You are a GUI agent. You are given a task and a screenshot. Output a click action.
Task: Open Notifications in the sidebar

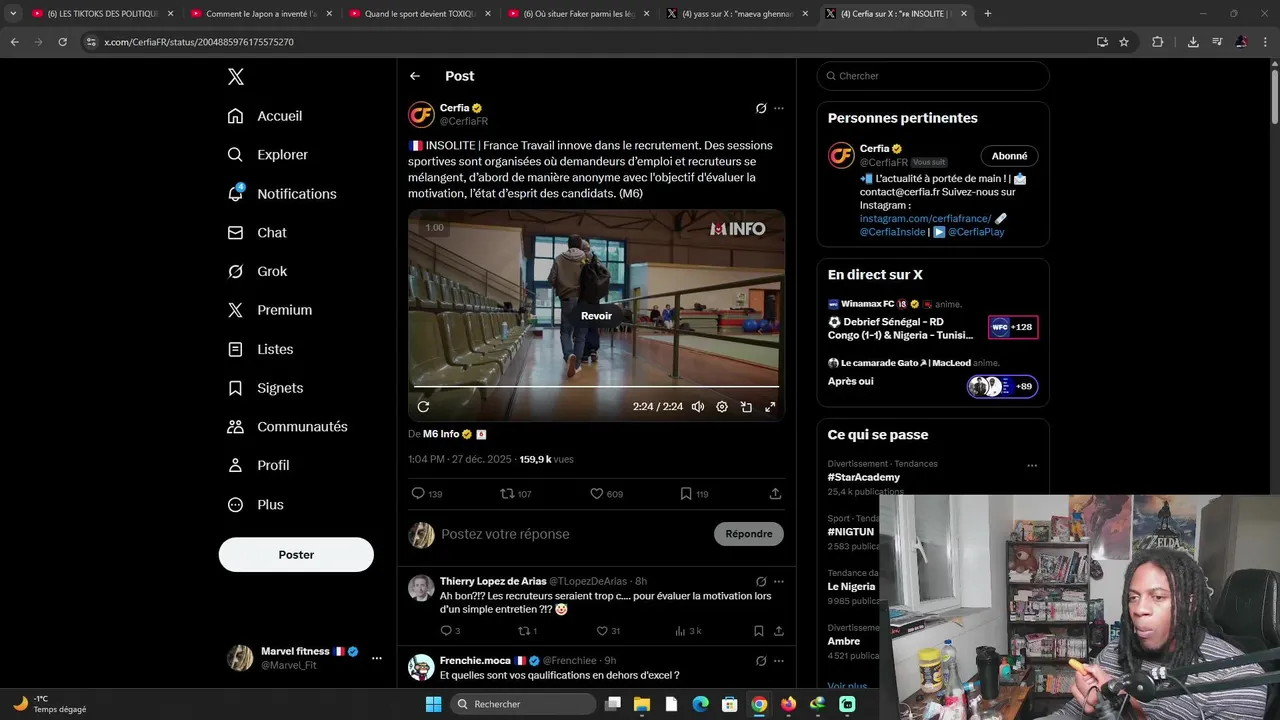coord(282,194)
